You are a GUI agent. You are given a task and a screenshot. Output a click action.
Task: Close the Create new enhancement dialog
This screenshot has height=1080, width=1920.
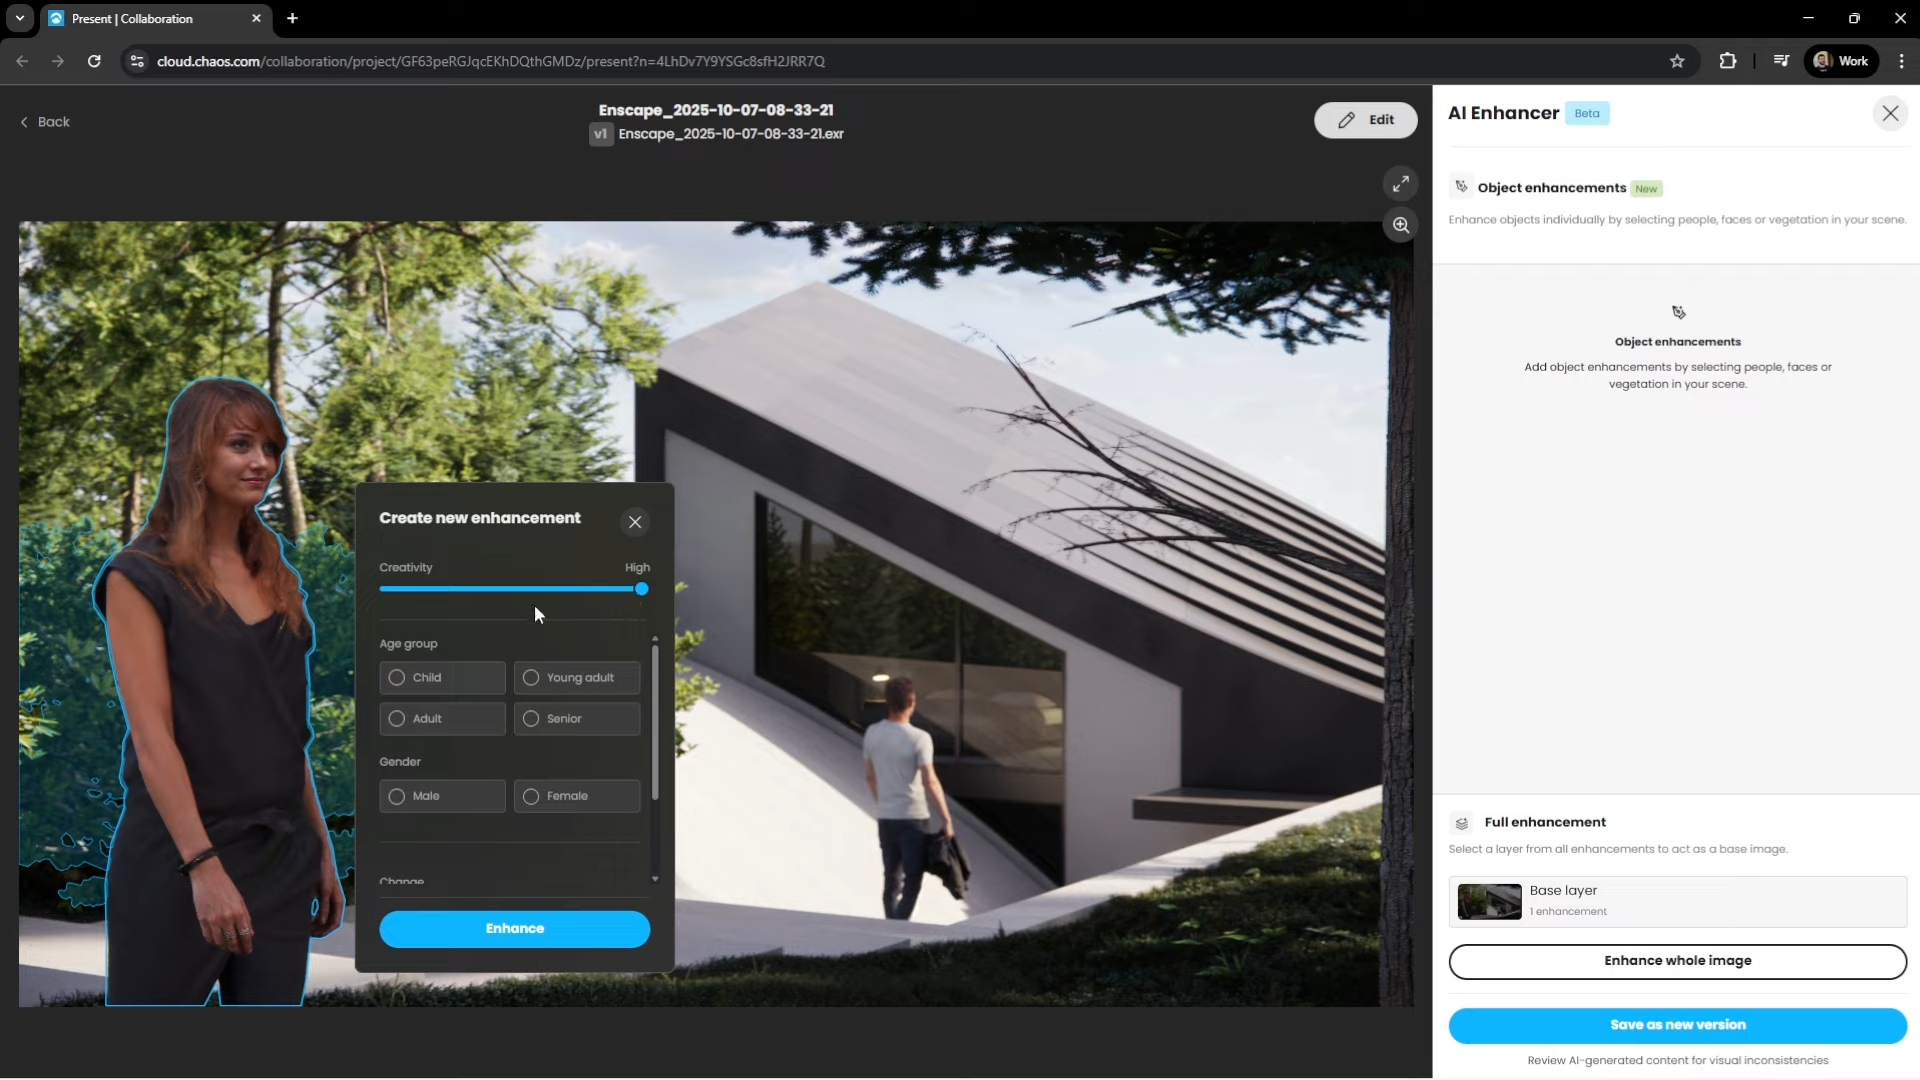(635, 522)
